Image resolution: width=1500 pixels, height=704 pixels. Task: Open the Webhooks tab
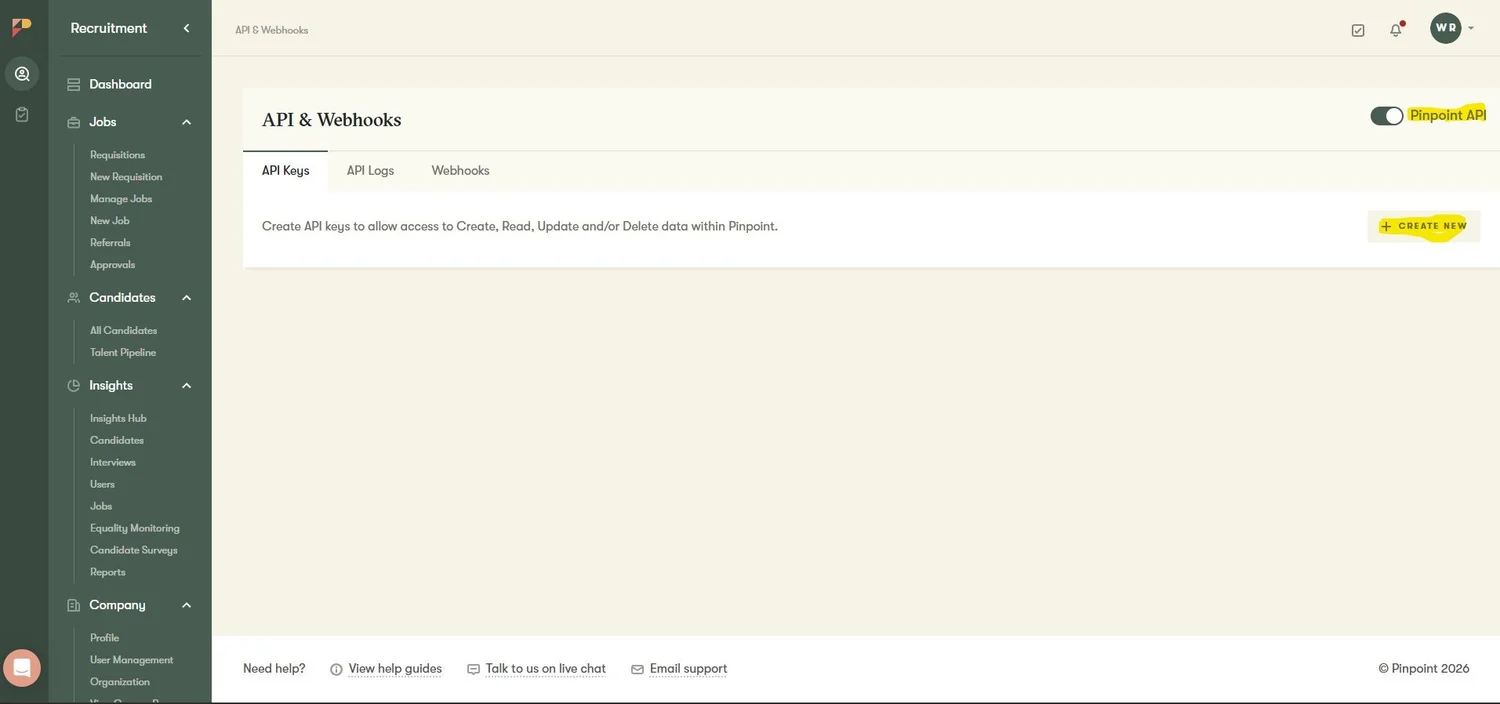(461, 169)
